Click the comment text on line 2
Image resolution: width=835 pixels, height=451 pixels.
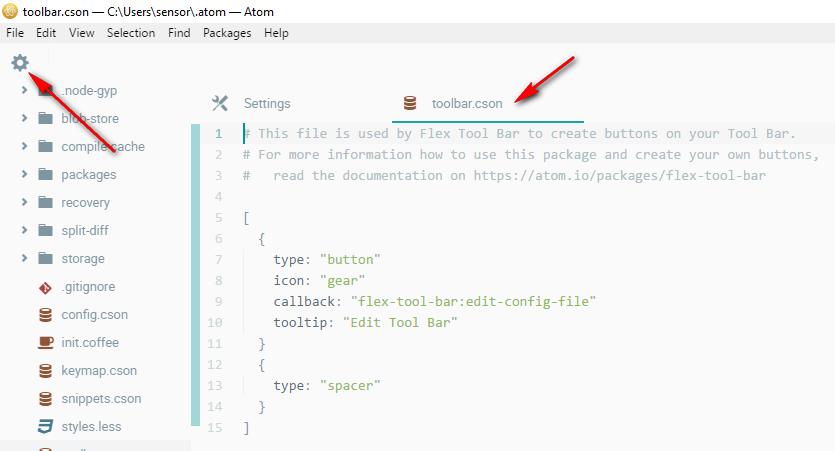click(530, 155)
